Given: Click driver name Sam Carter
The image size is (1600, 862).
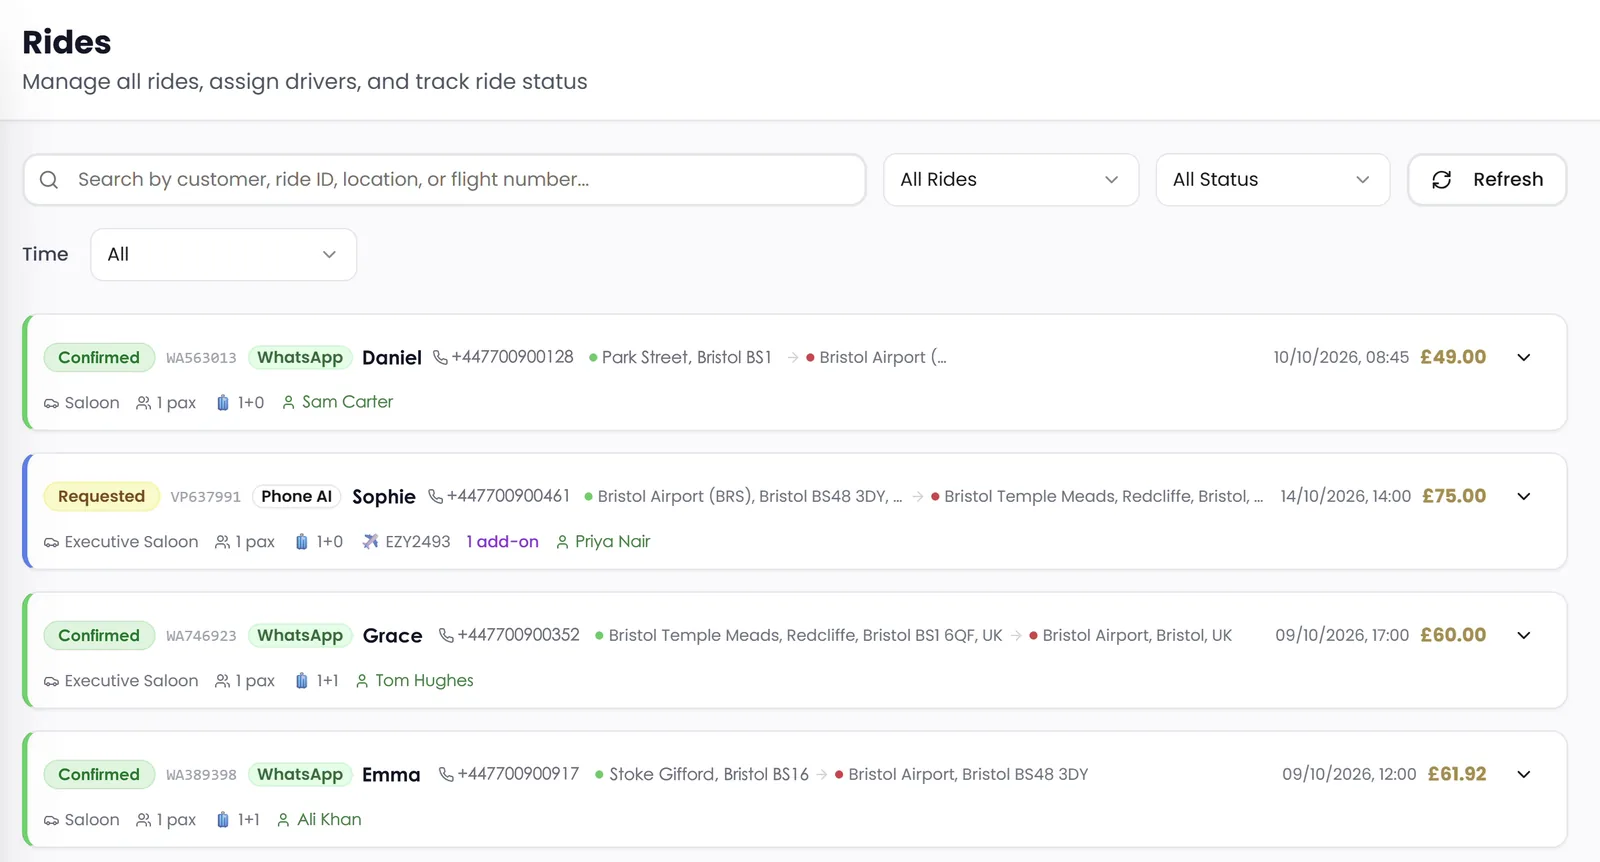Looking at the screenshot, I should 348,402.
